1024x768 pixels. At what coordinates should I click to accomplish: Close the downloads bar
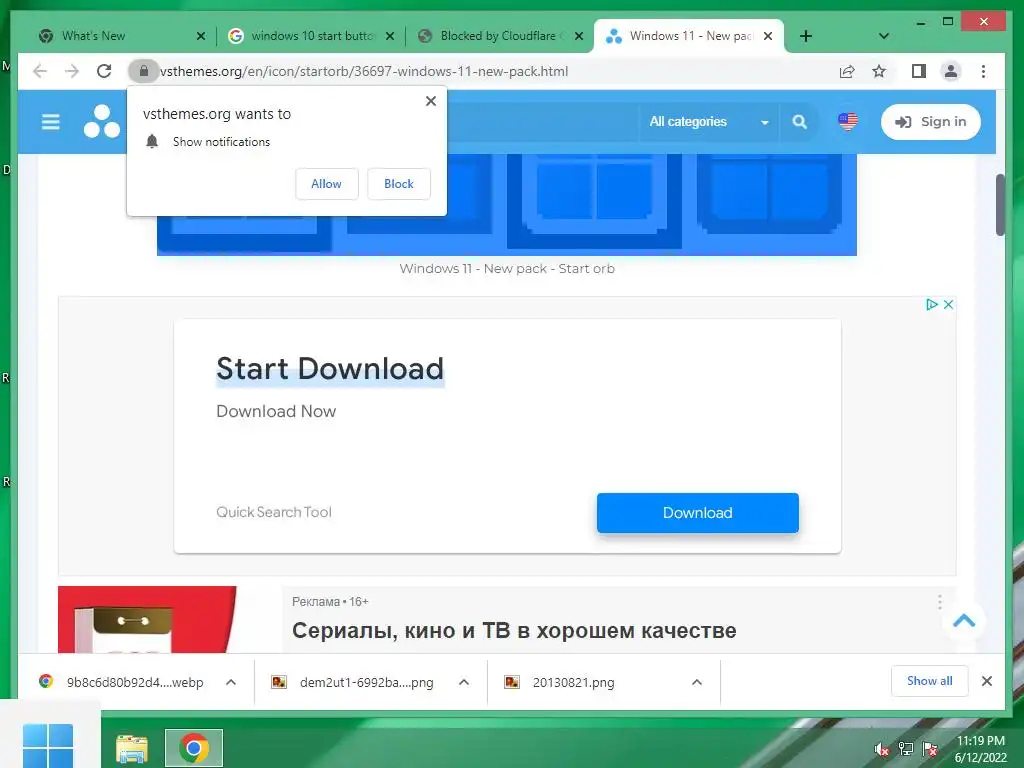click(987, 681)
